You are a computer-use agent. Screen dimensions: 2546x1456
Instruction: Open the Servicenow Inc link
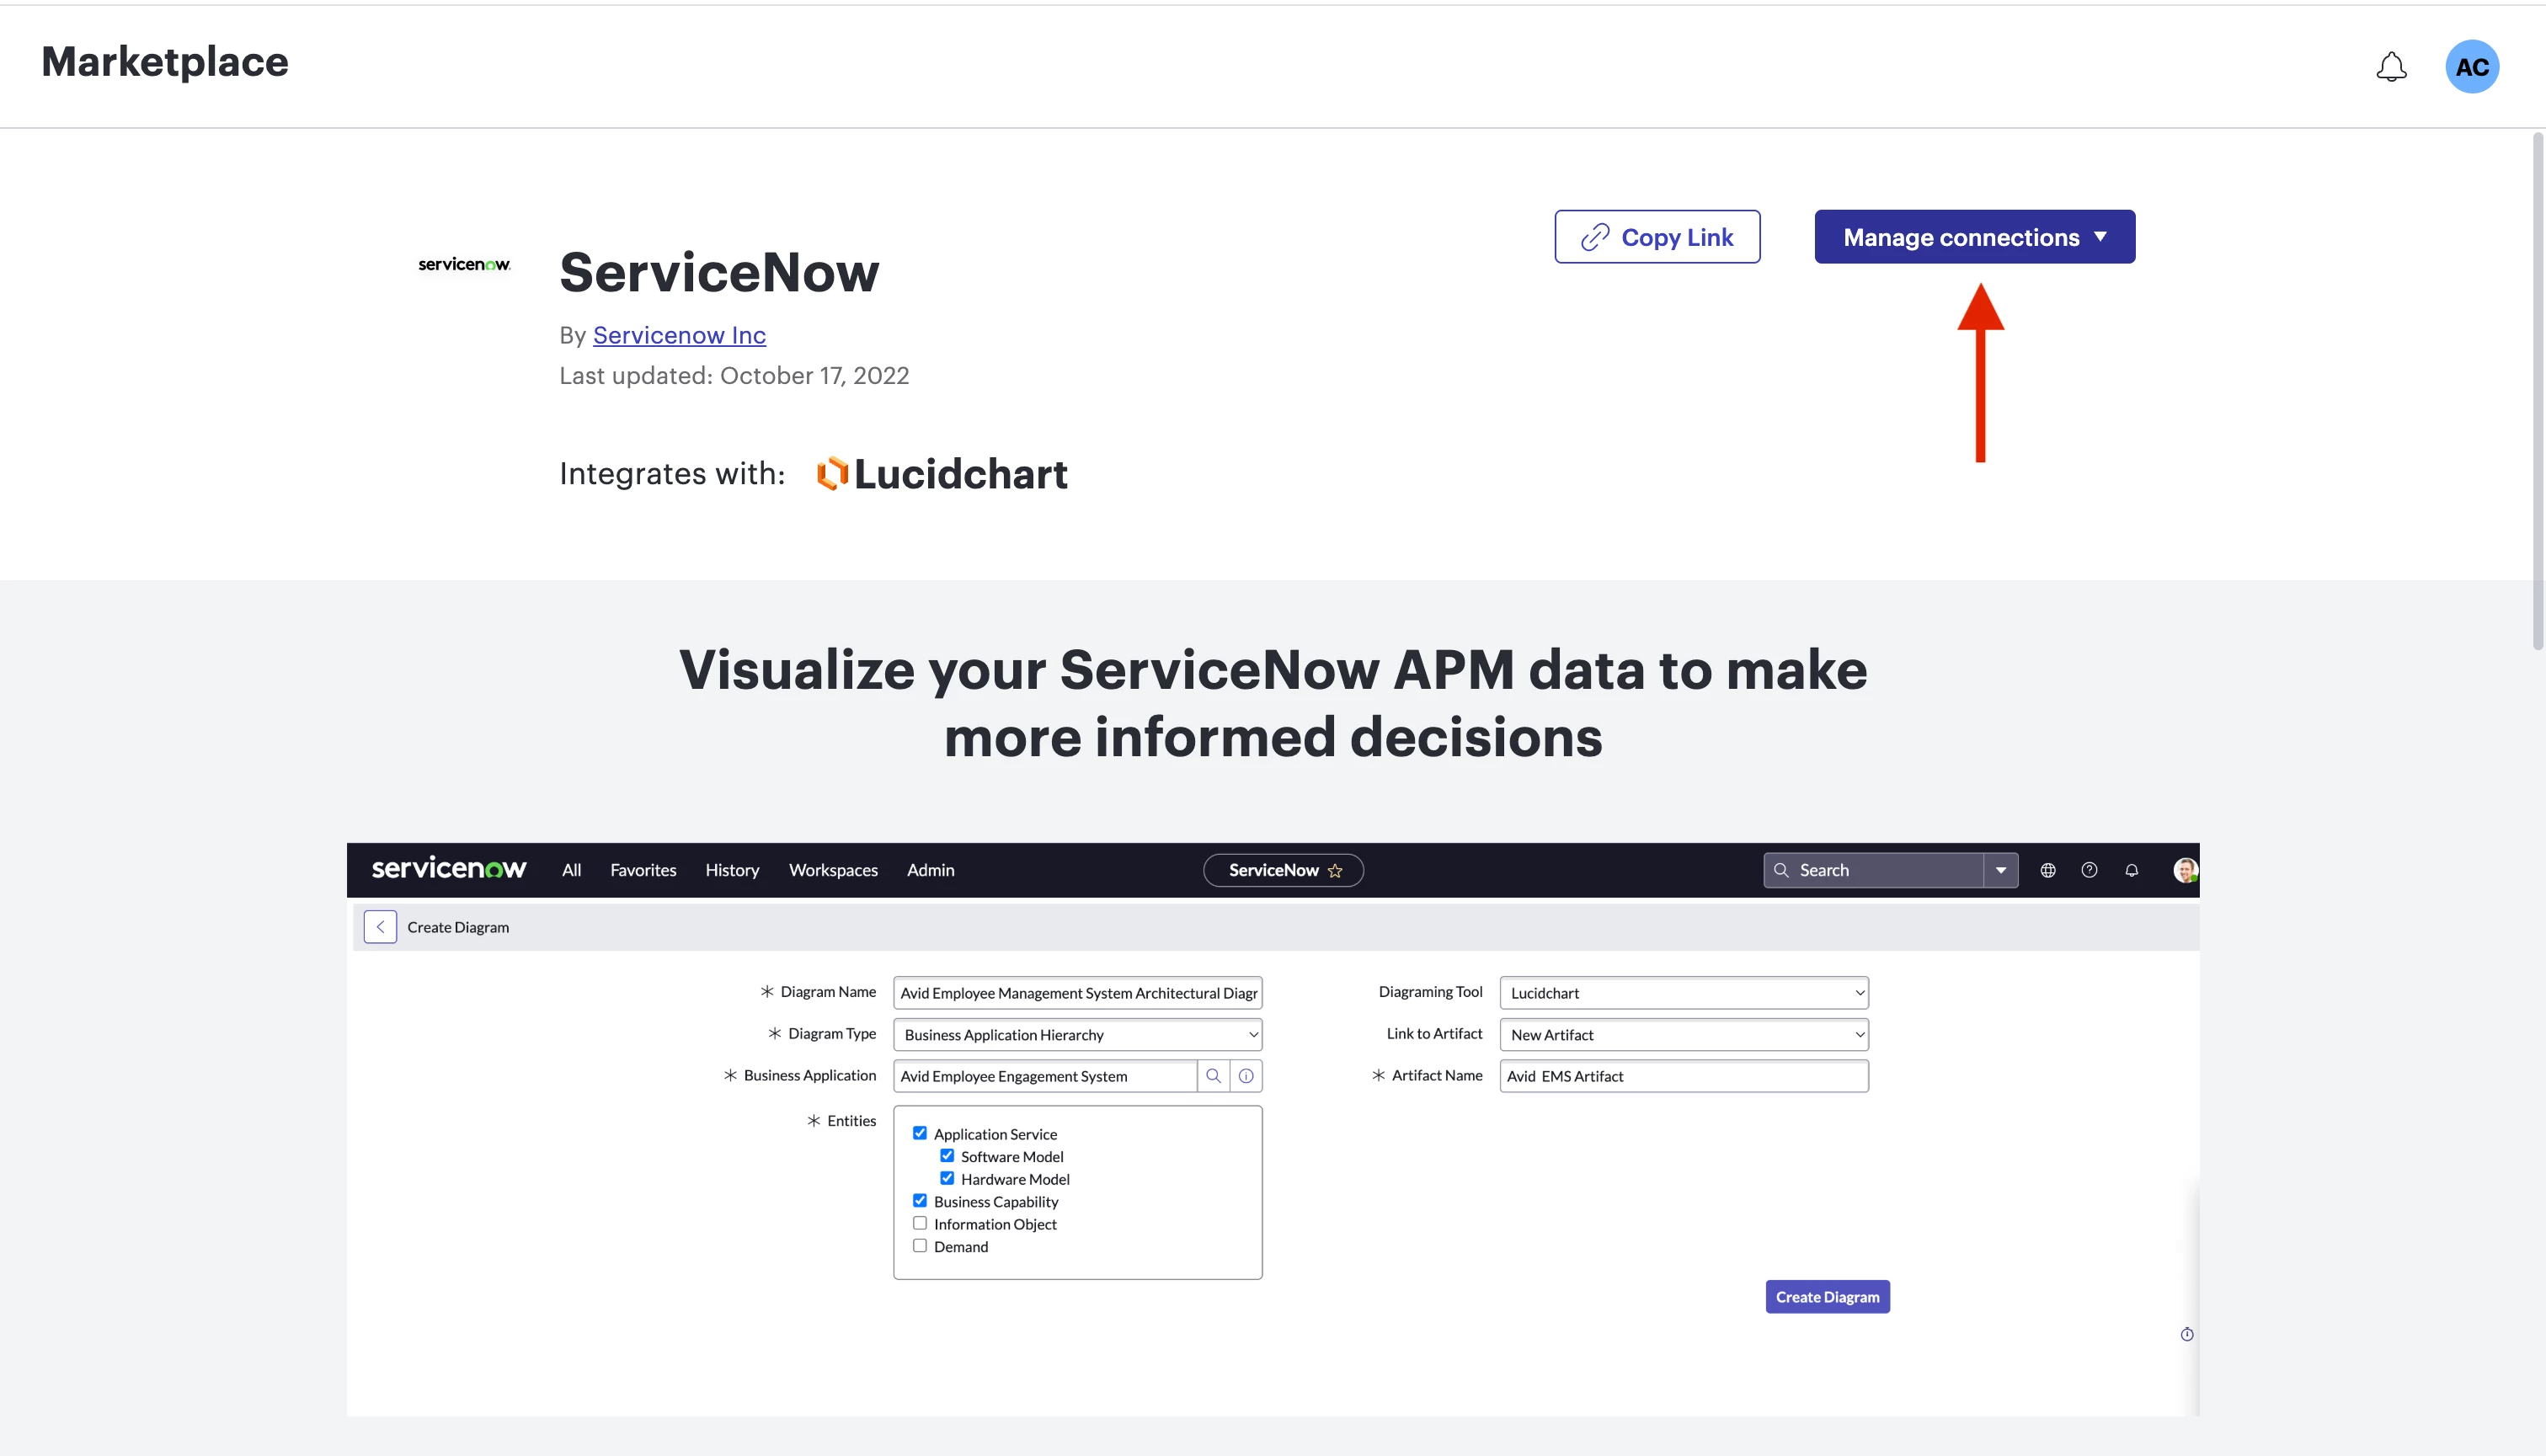point(679,335)
